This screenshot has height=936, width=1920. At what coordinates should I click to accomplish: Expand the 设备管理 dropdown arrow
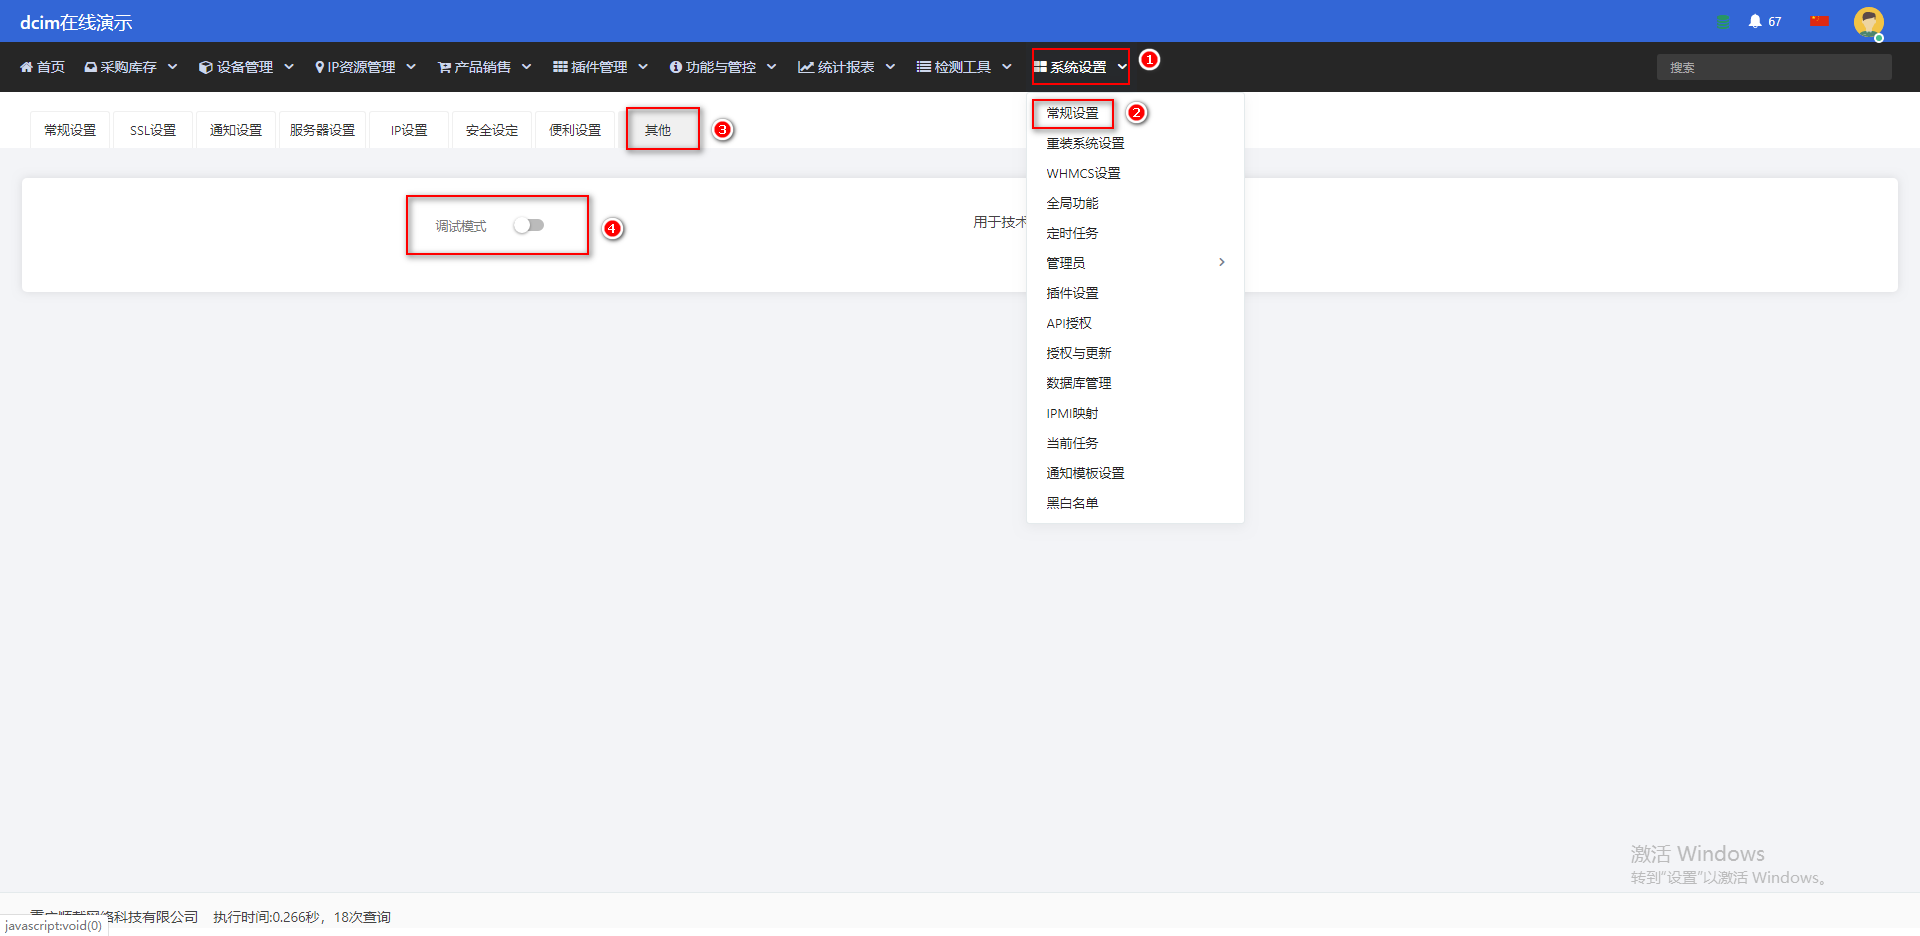point(289,67)
